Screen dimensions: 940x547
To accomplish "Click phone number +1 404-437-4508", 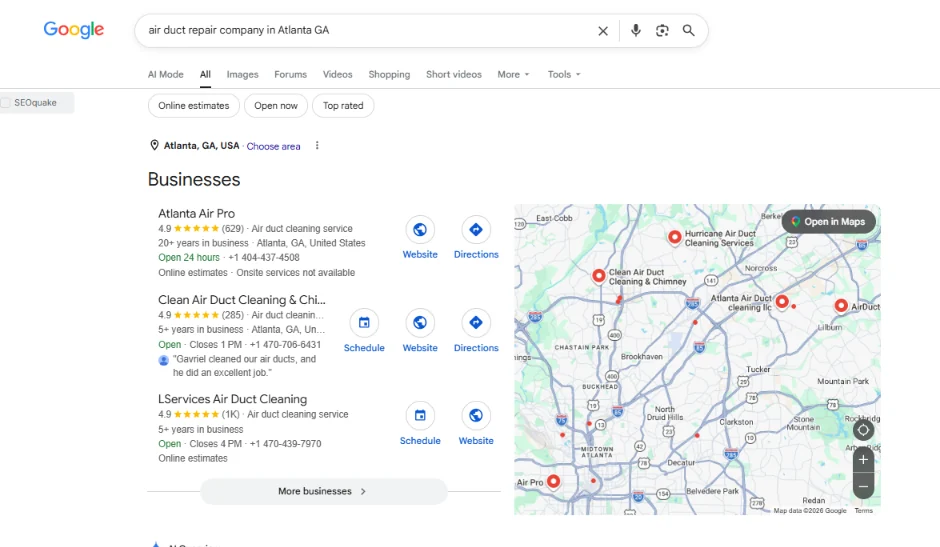I will click(264, 258).
